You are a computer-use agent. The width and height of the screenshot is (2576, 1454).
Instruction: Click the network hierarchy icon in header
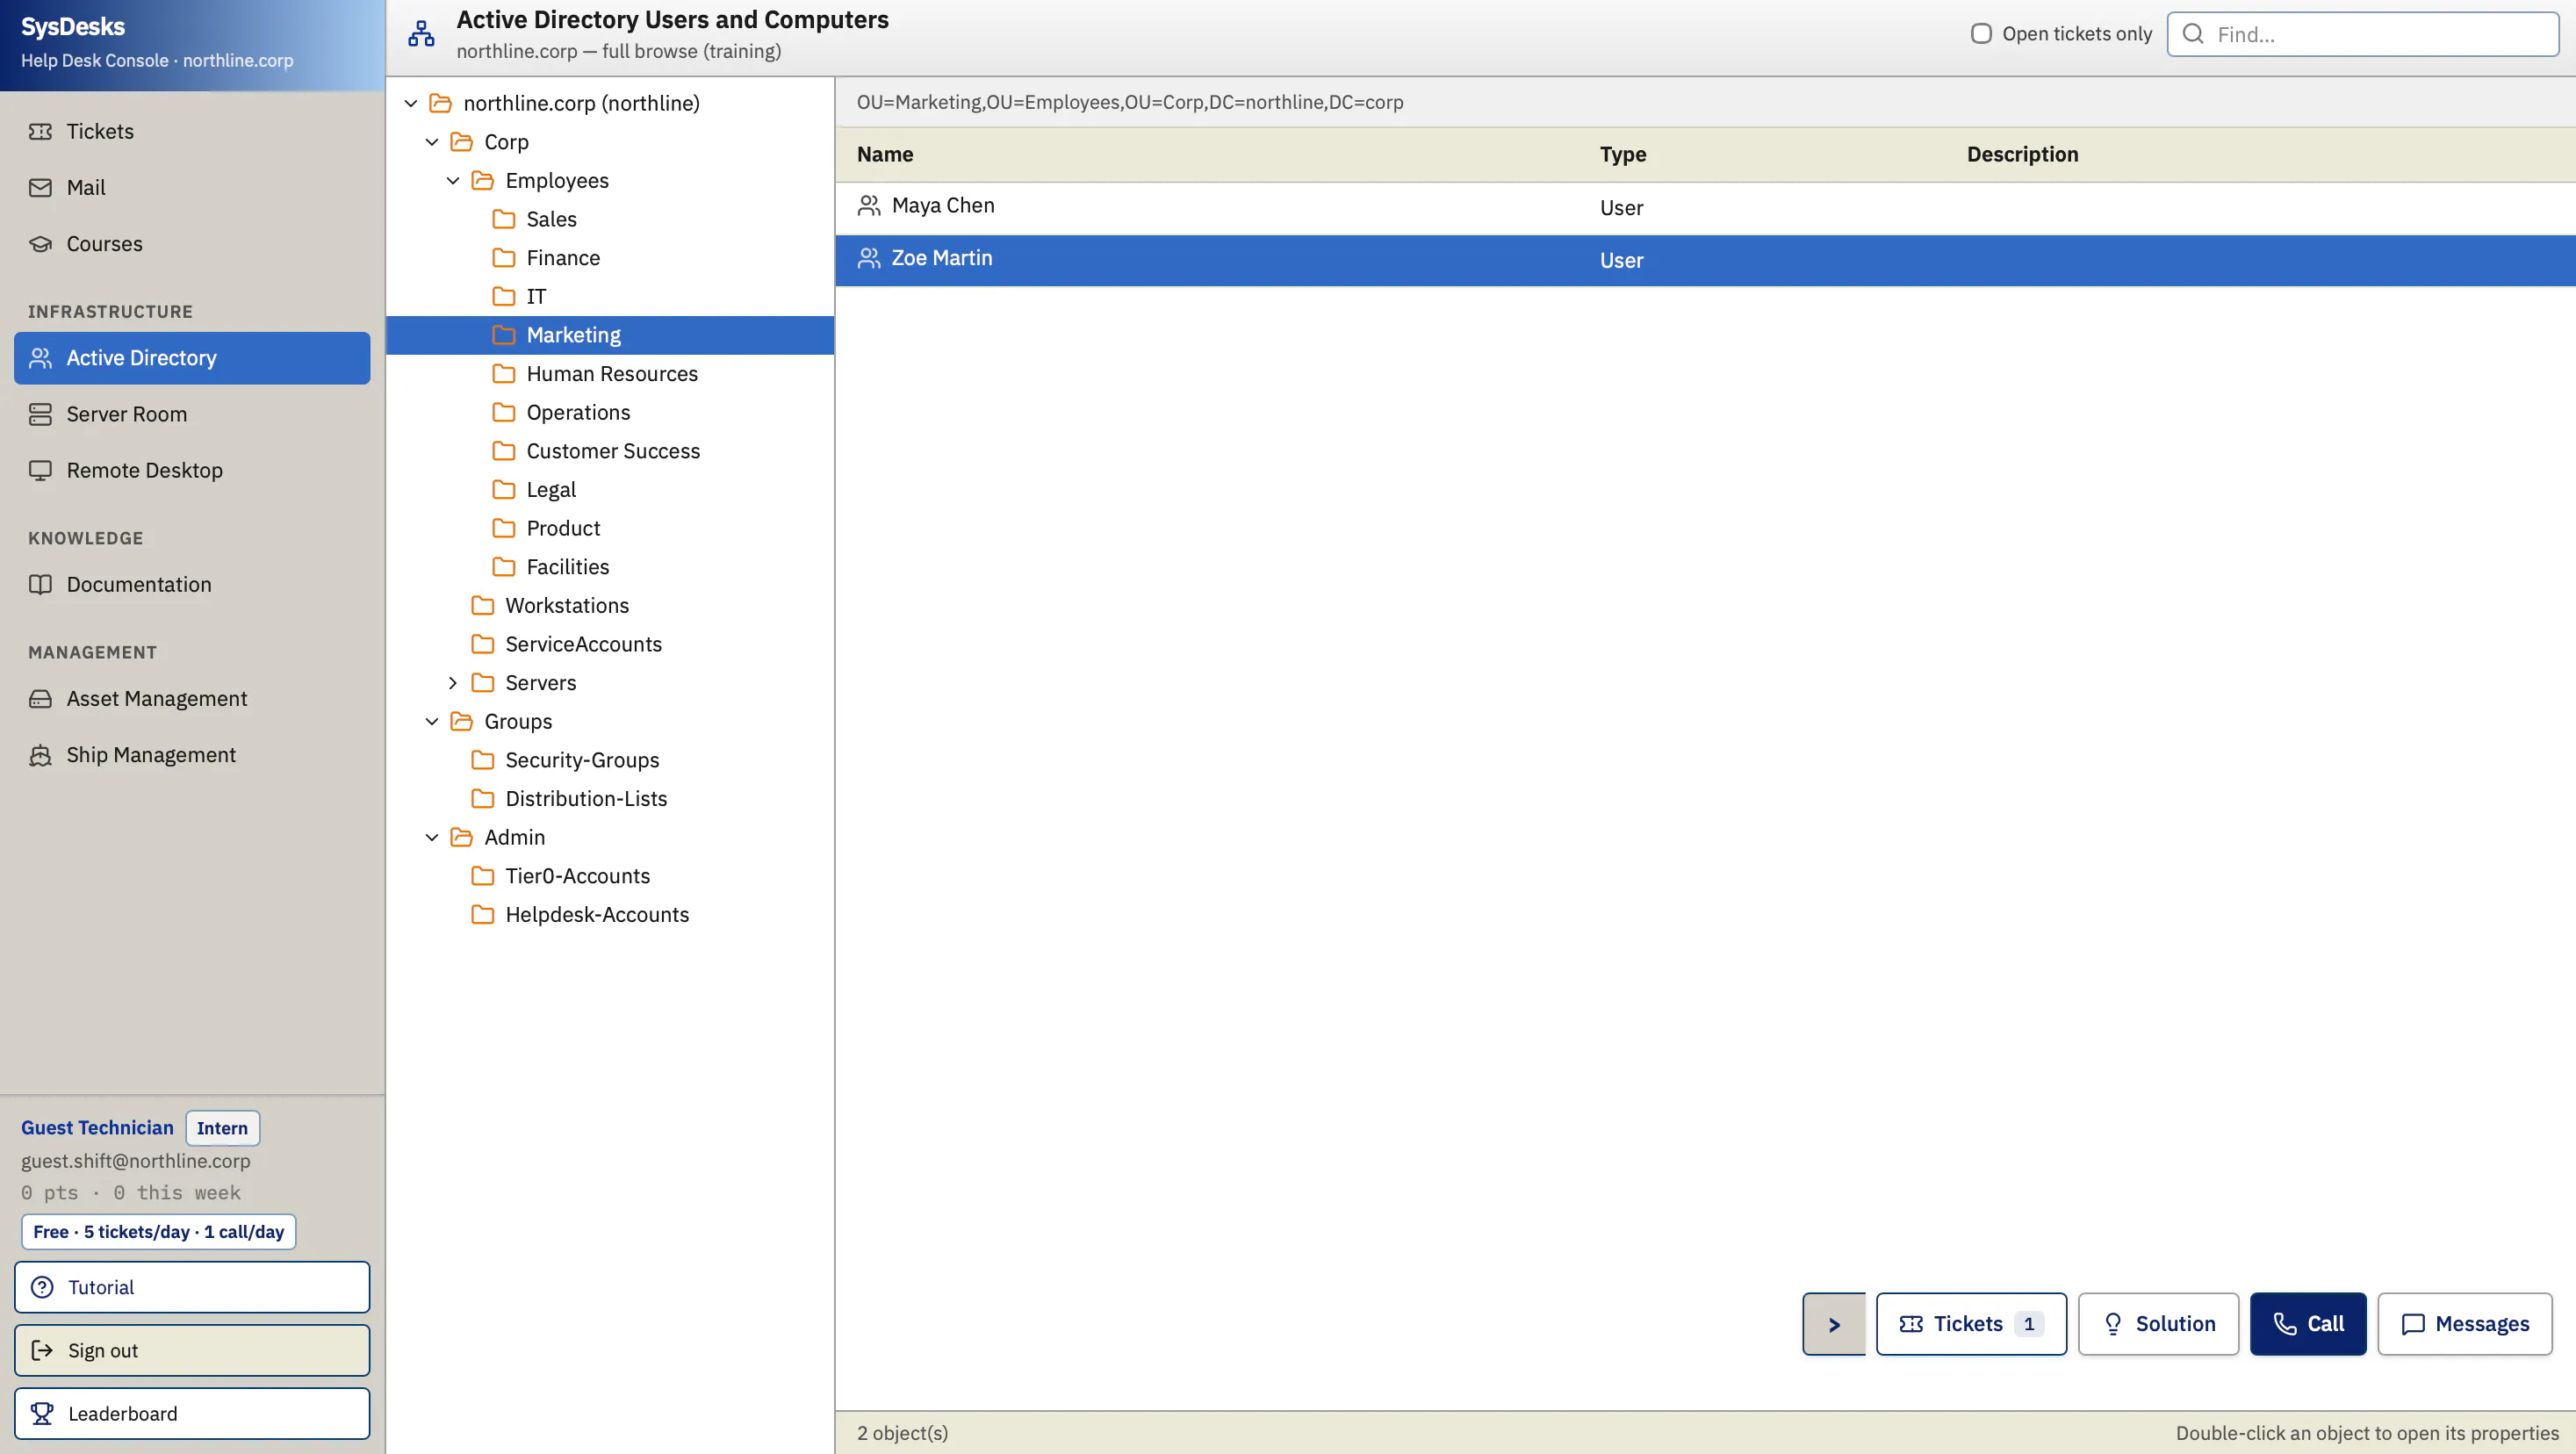pos(421,34)
